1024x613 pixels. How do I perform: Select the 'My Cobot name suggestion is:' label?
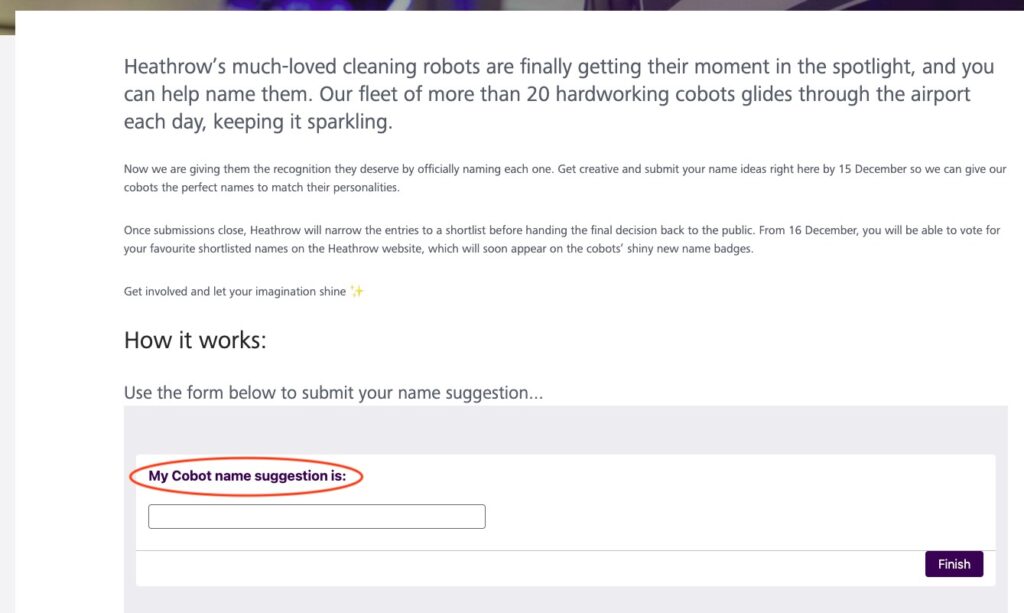click(x=247, y=476)
